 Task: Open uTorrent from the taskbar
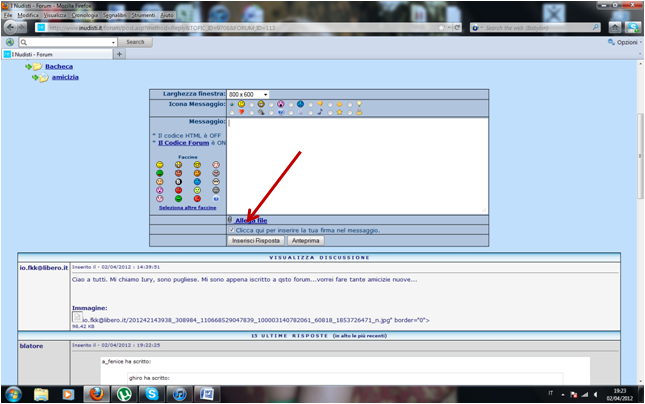(124, 394)
